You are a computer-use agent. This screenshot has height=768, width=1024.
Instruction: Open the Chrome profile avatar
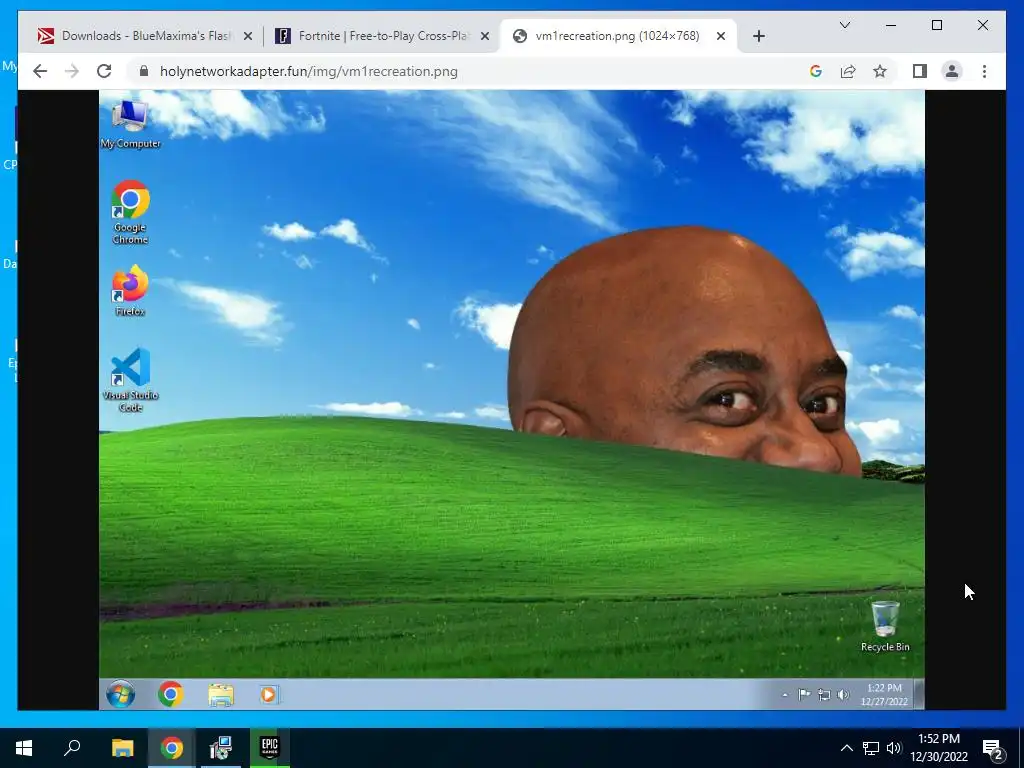(952, 71)
